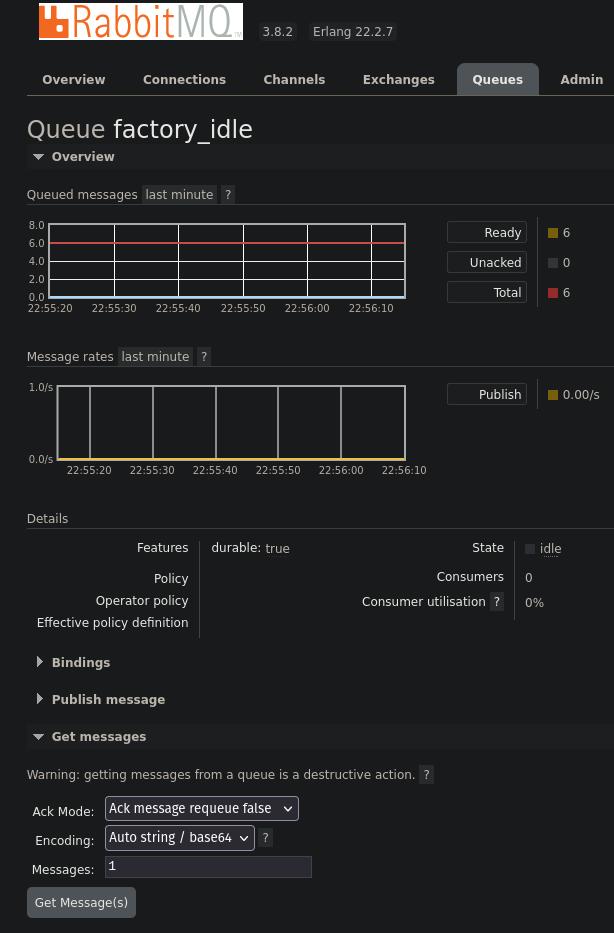The height and width of the screenshot is (933, 614).
Task: Open the Encoding dropdown
Action: tap(180, 838)
